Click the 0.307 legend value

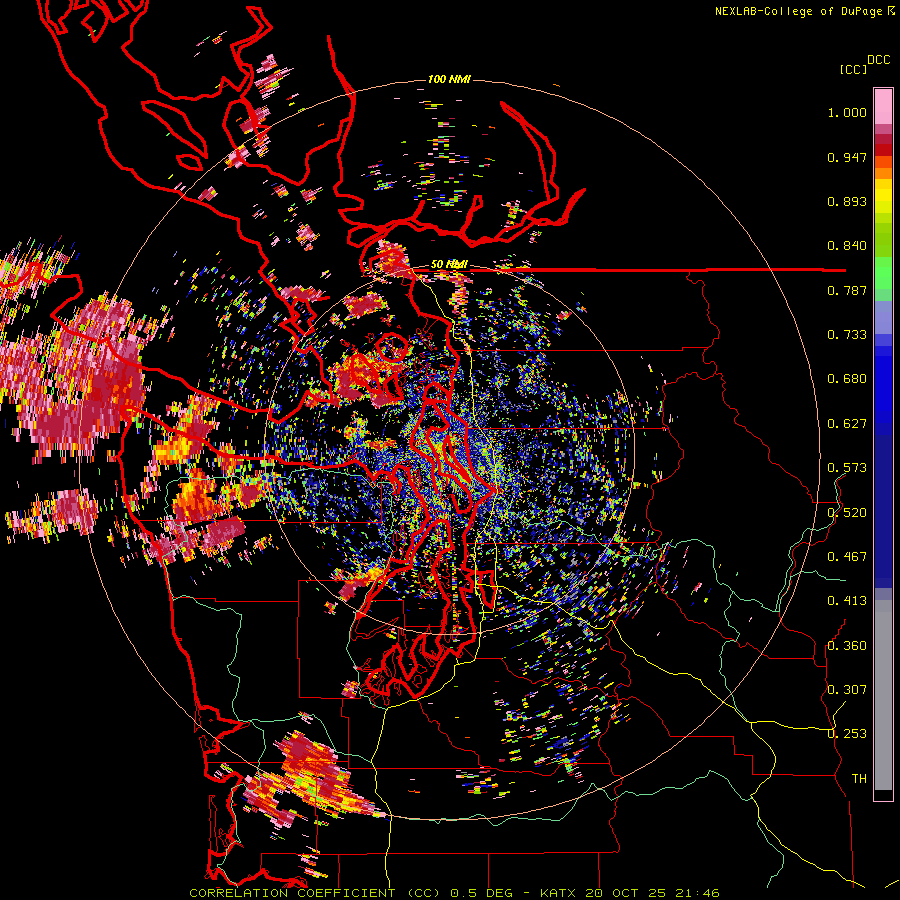click(847, 690)
